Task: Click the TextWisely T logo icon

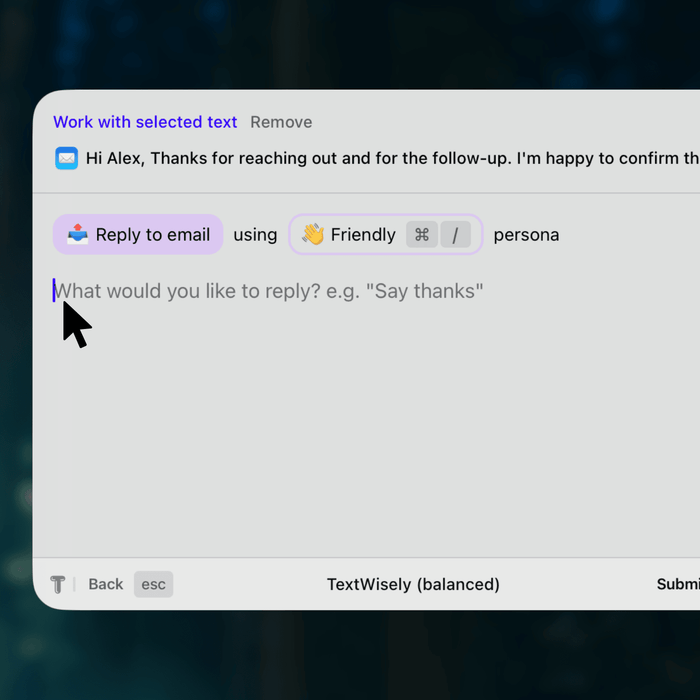Action: coord(58,584)
